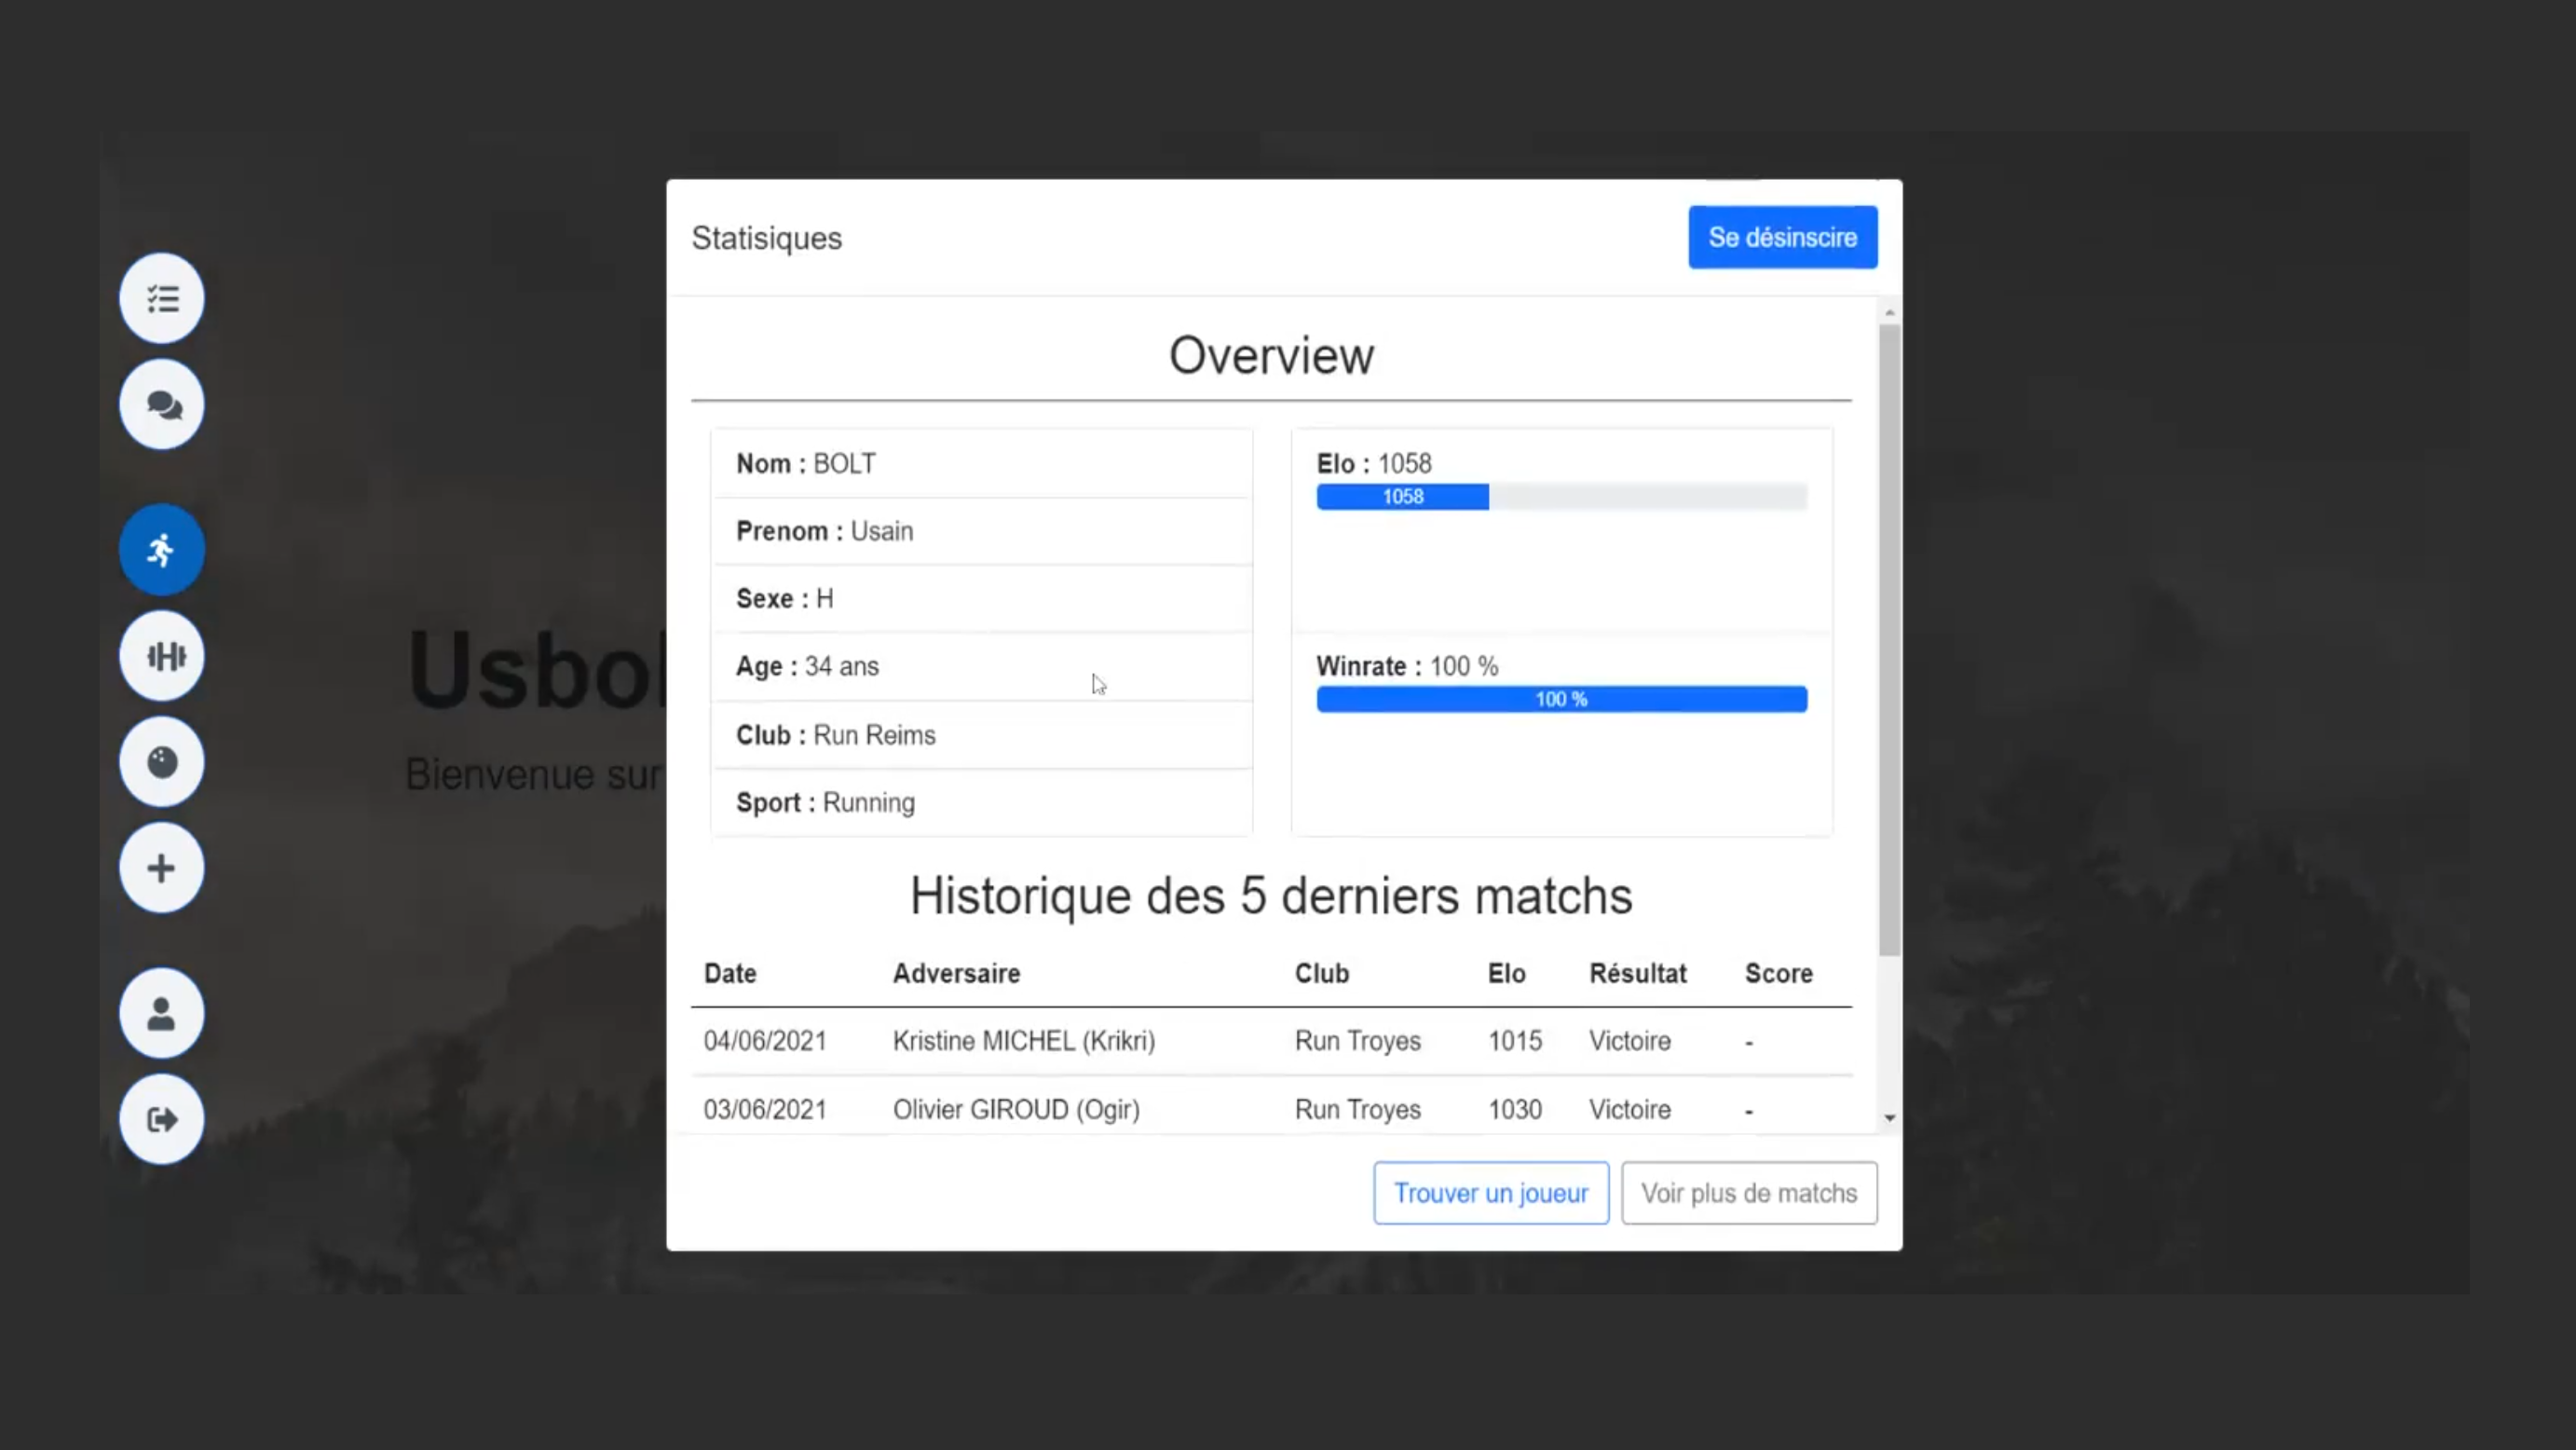2576x1450 pixels.
Task: Click the Winrate 100 % progress bar
Action: pyautogui.click(x=1561, y=699)
